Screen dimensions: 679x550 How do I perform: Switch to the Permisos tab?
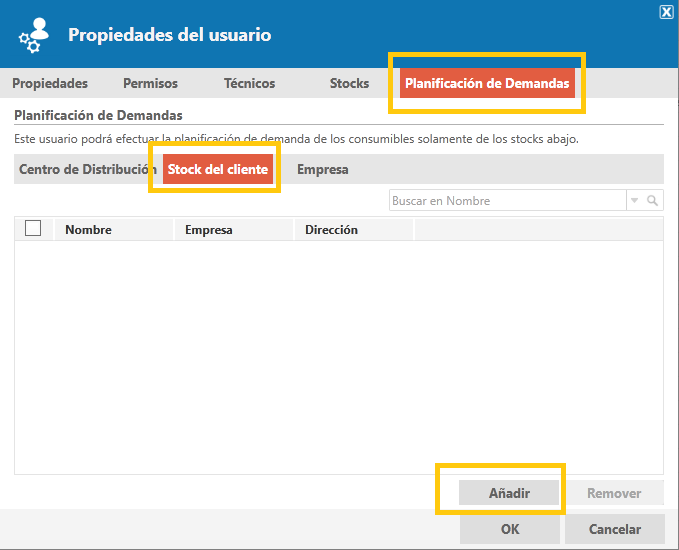click(150, 83)
